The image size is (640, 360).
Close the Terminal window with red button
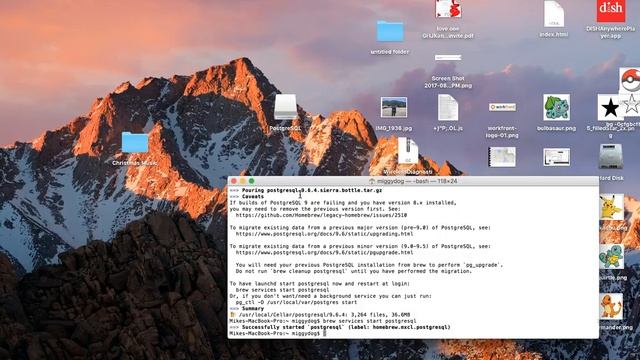(234, 181)
